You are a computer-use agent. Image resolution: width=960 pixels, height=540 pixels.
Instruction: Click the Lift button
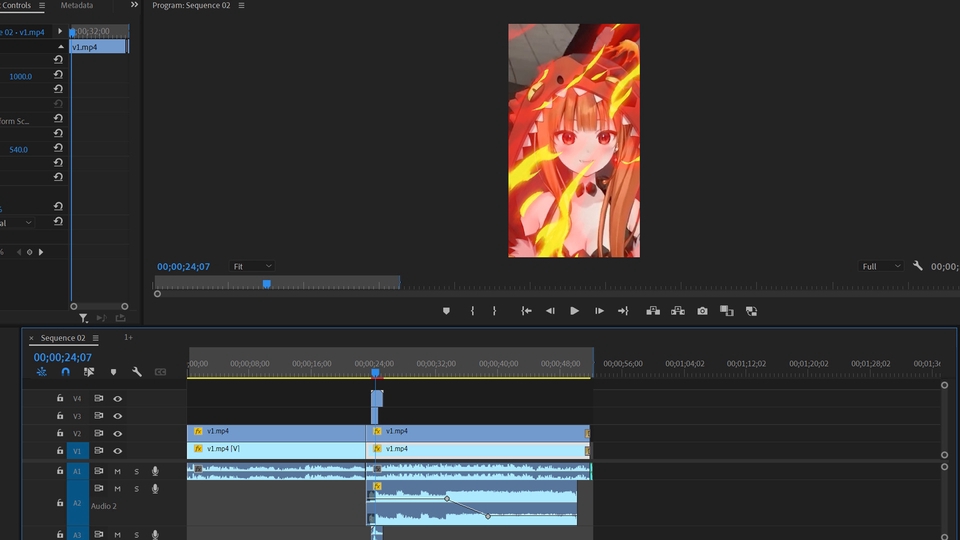(x=653, y=311)
